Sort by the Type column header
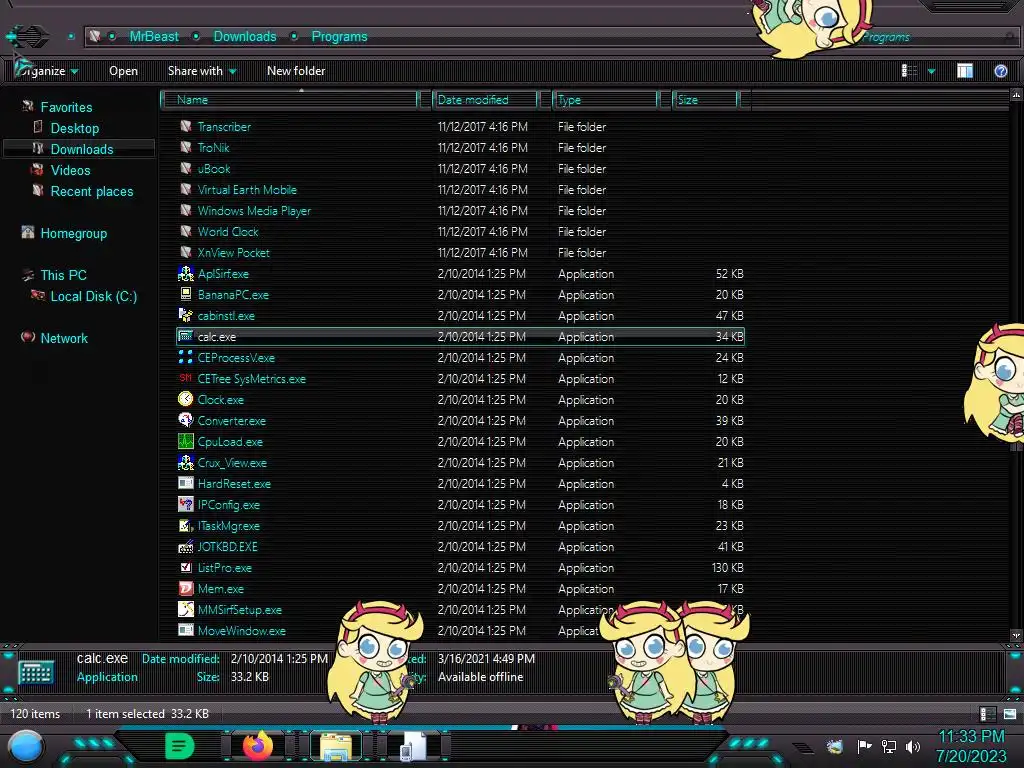 [605, 100]
